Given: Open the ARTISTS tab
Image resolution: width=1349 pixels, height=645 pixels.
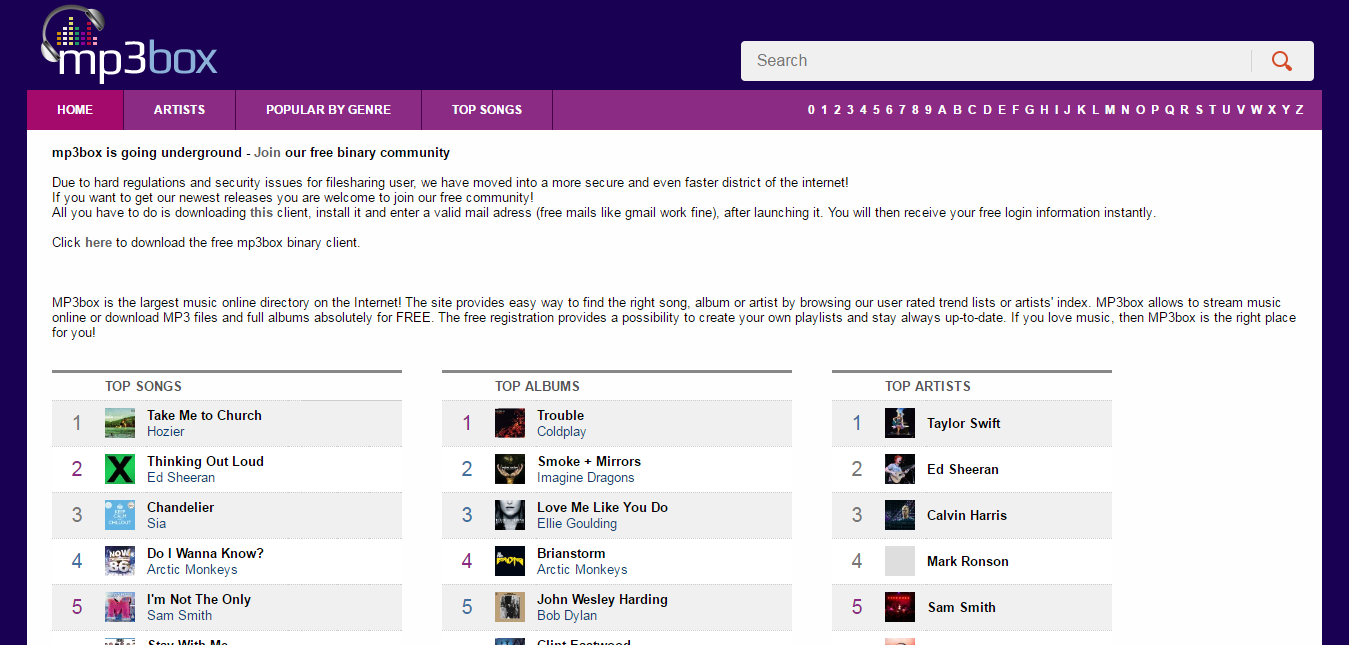Looking at the screenshot, I should point(179,110).
